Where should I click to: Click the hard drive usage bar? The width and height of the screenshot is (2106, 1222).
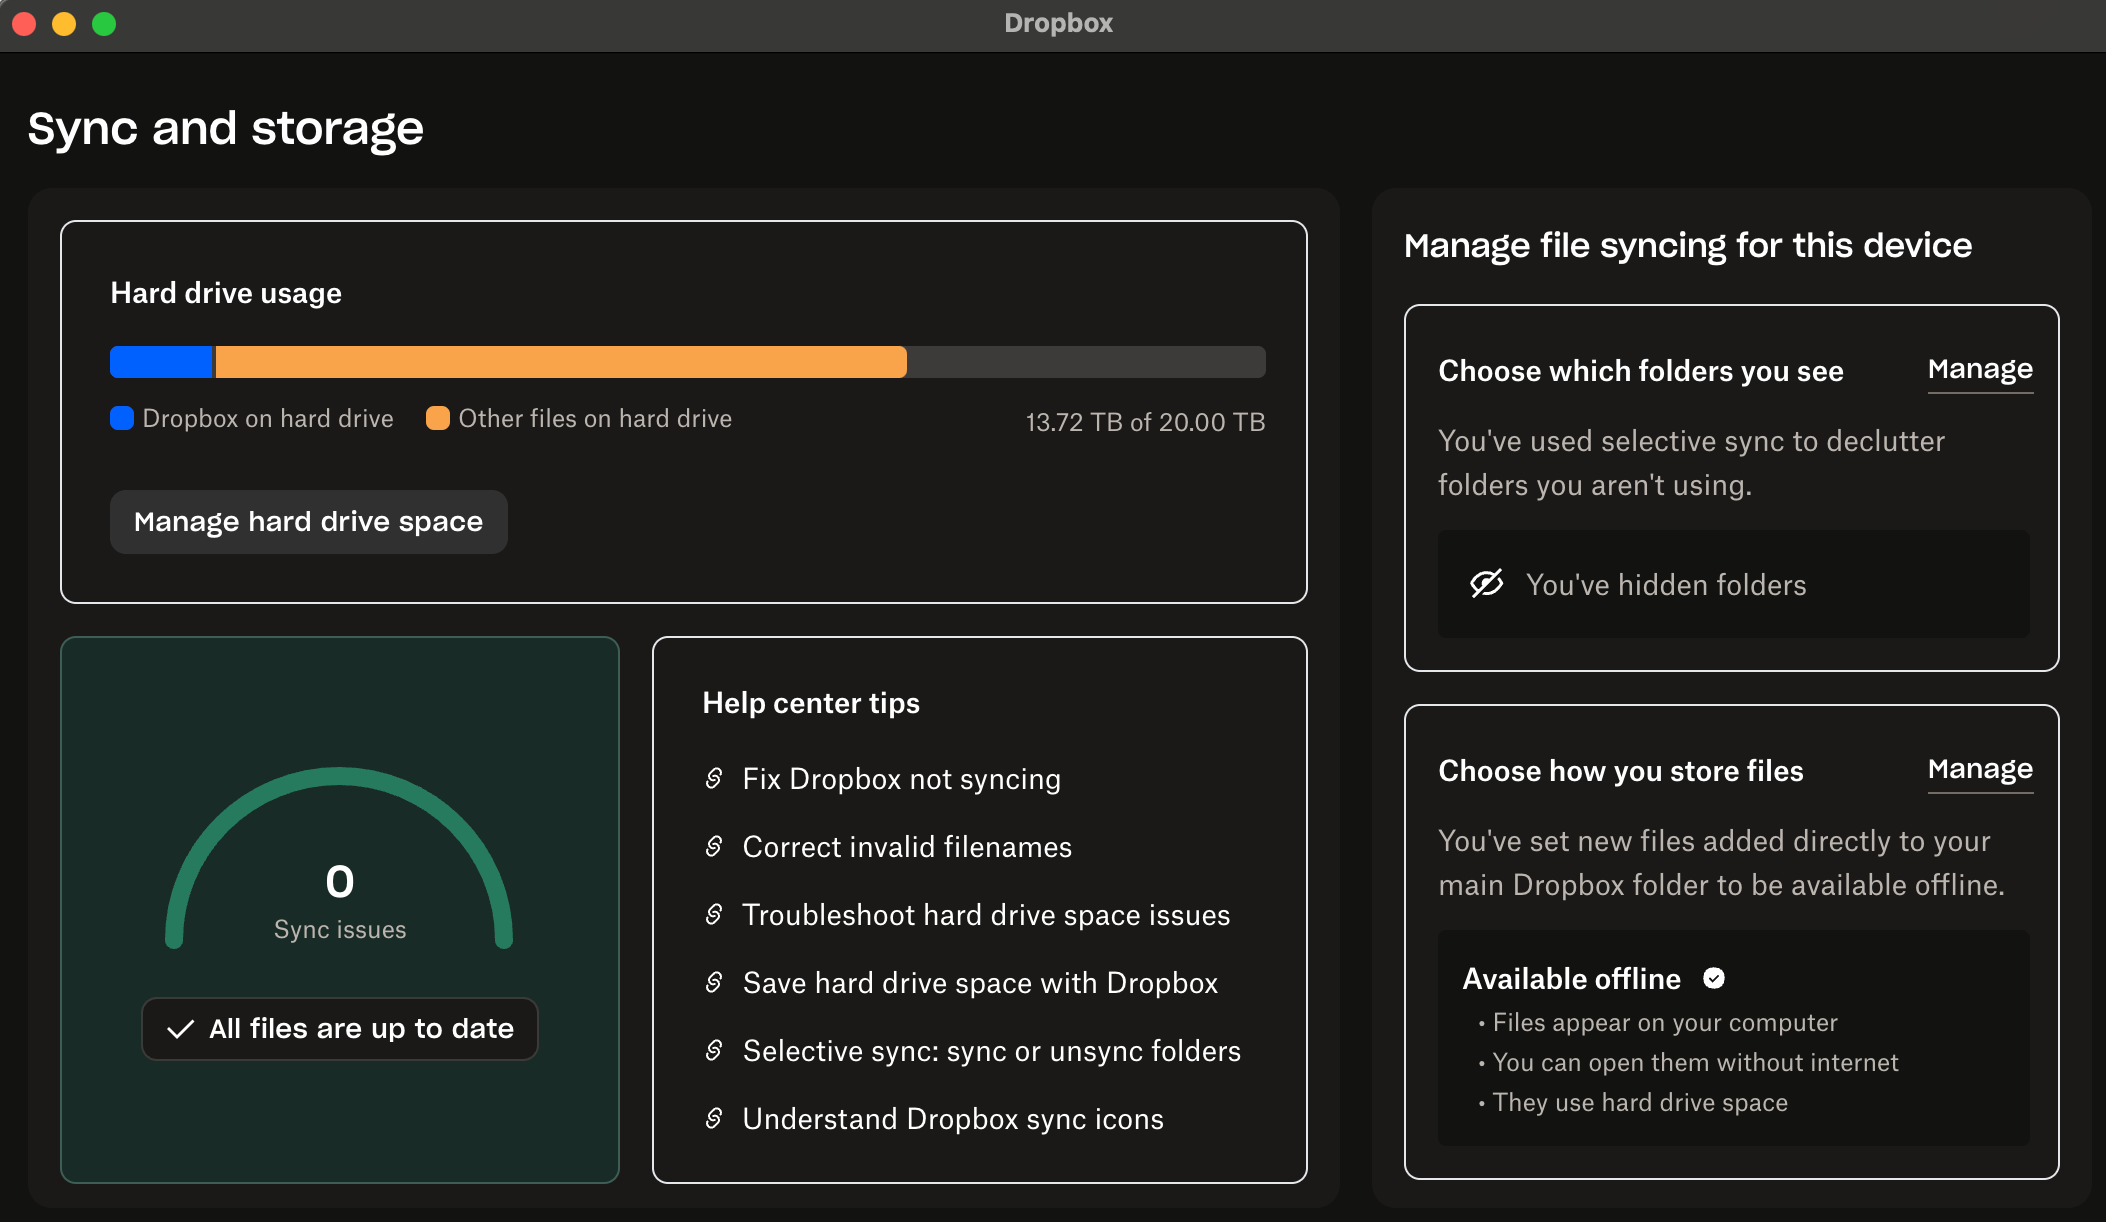tap(687, 362)
